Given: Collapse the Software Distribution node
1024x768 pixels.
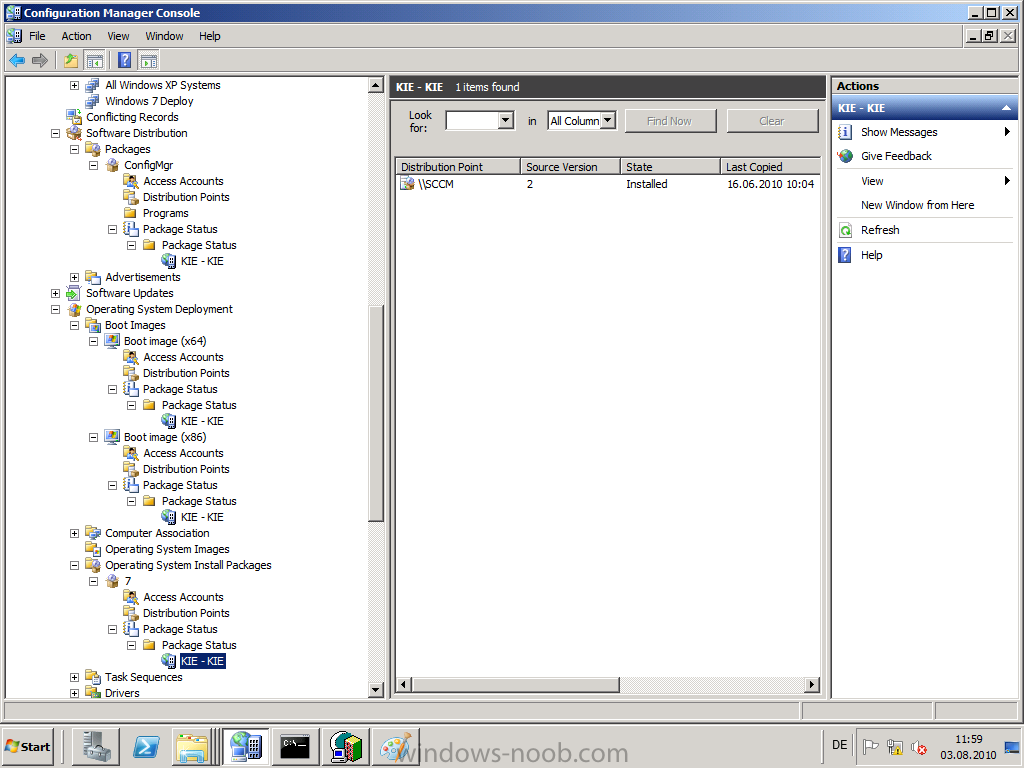Looking at the screenshot, I should 56,133.
